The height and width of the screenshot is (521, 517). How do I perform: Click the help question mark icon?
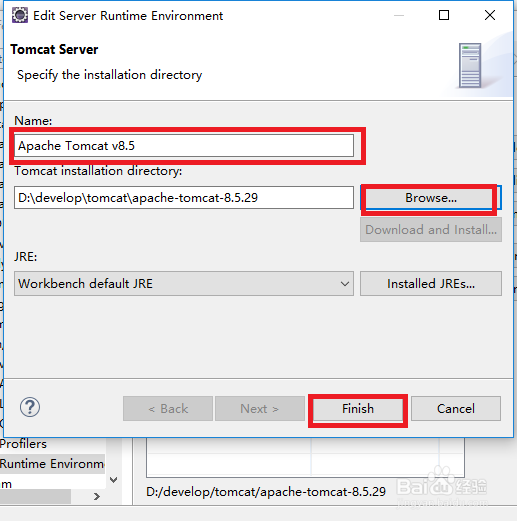point(30,407)
